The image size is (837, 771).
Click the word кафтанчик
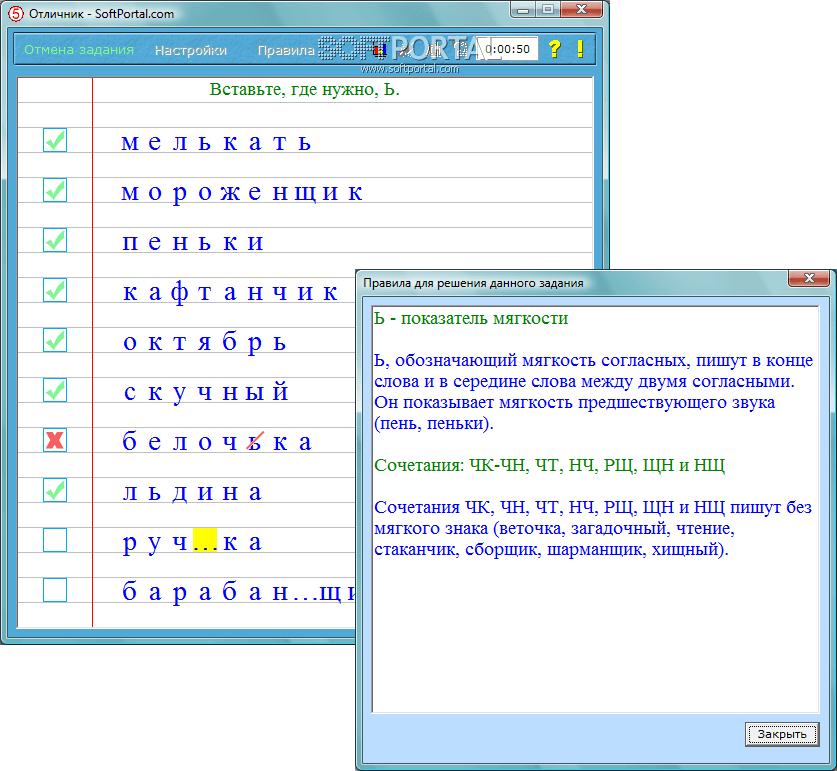click(230, 293)
